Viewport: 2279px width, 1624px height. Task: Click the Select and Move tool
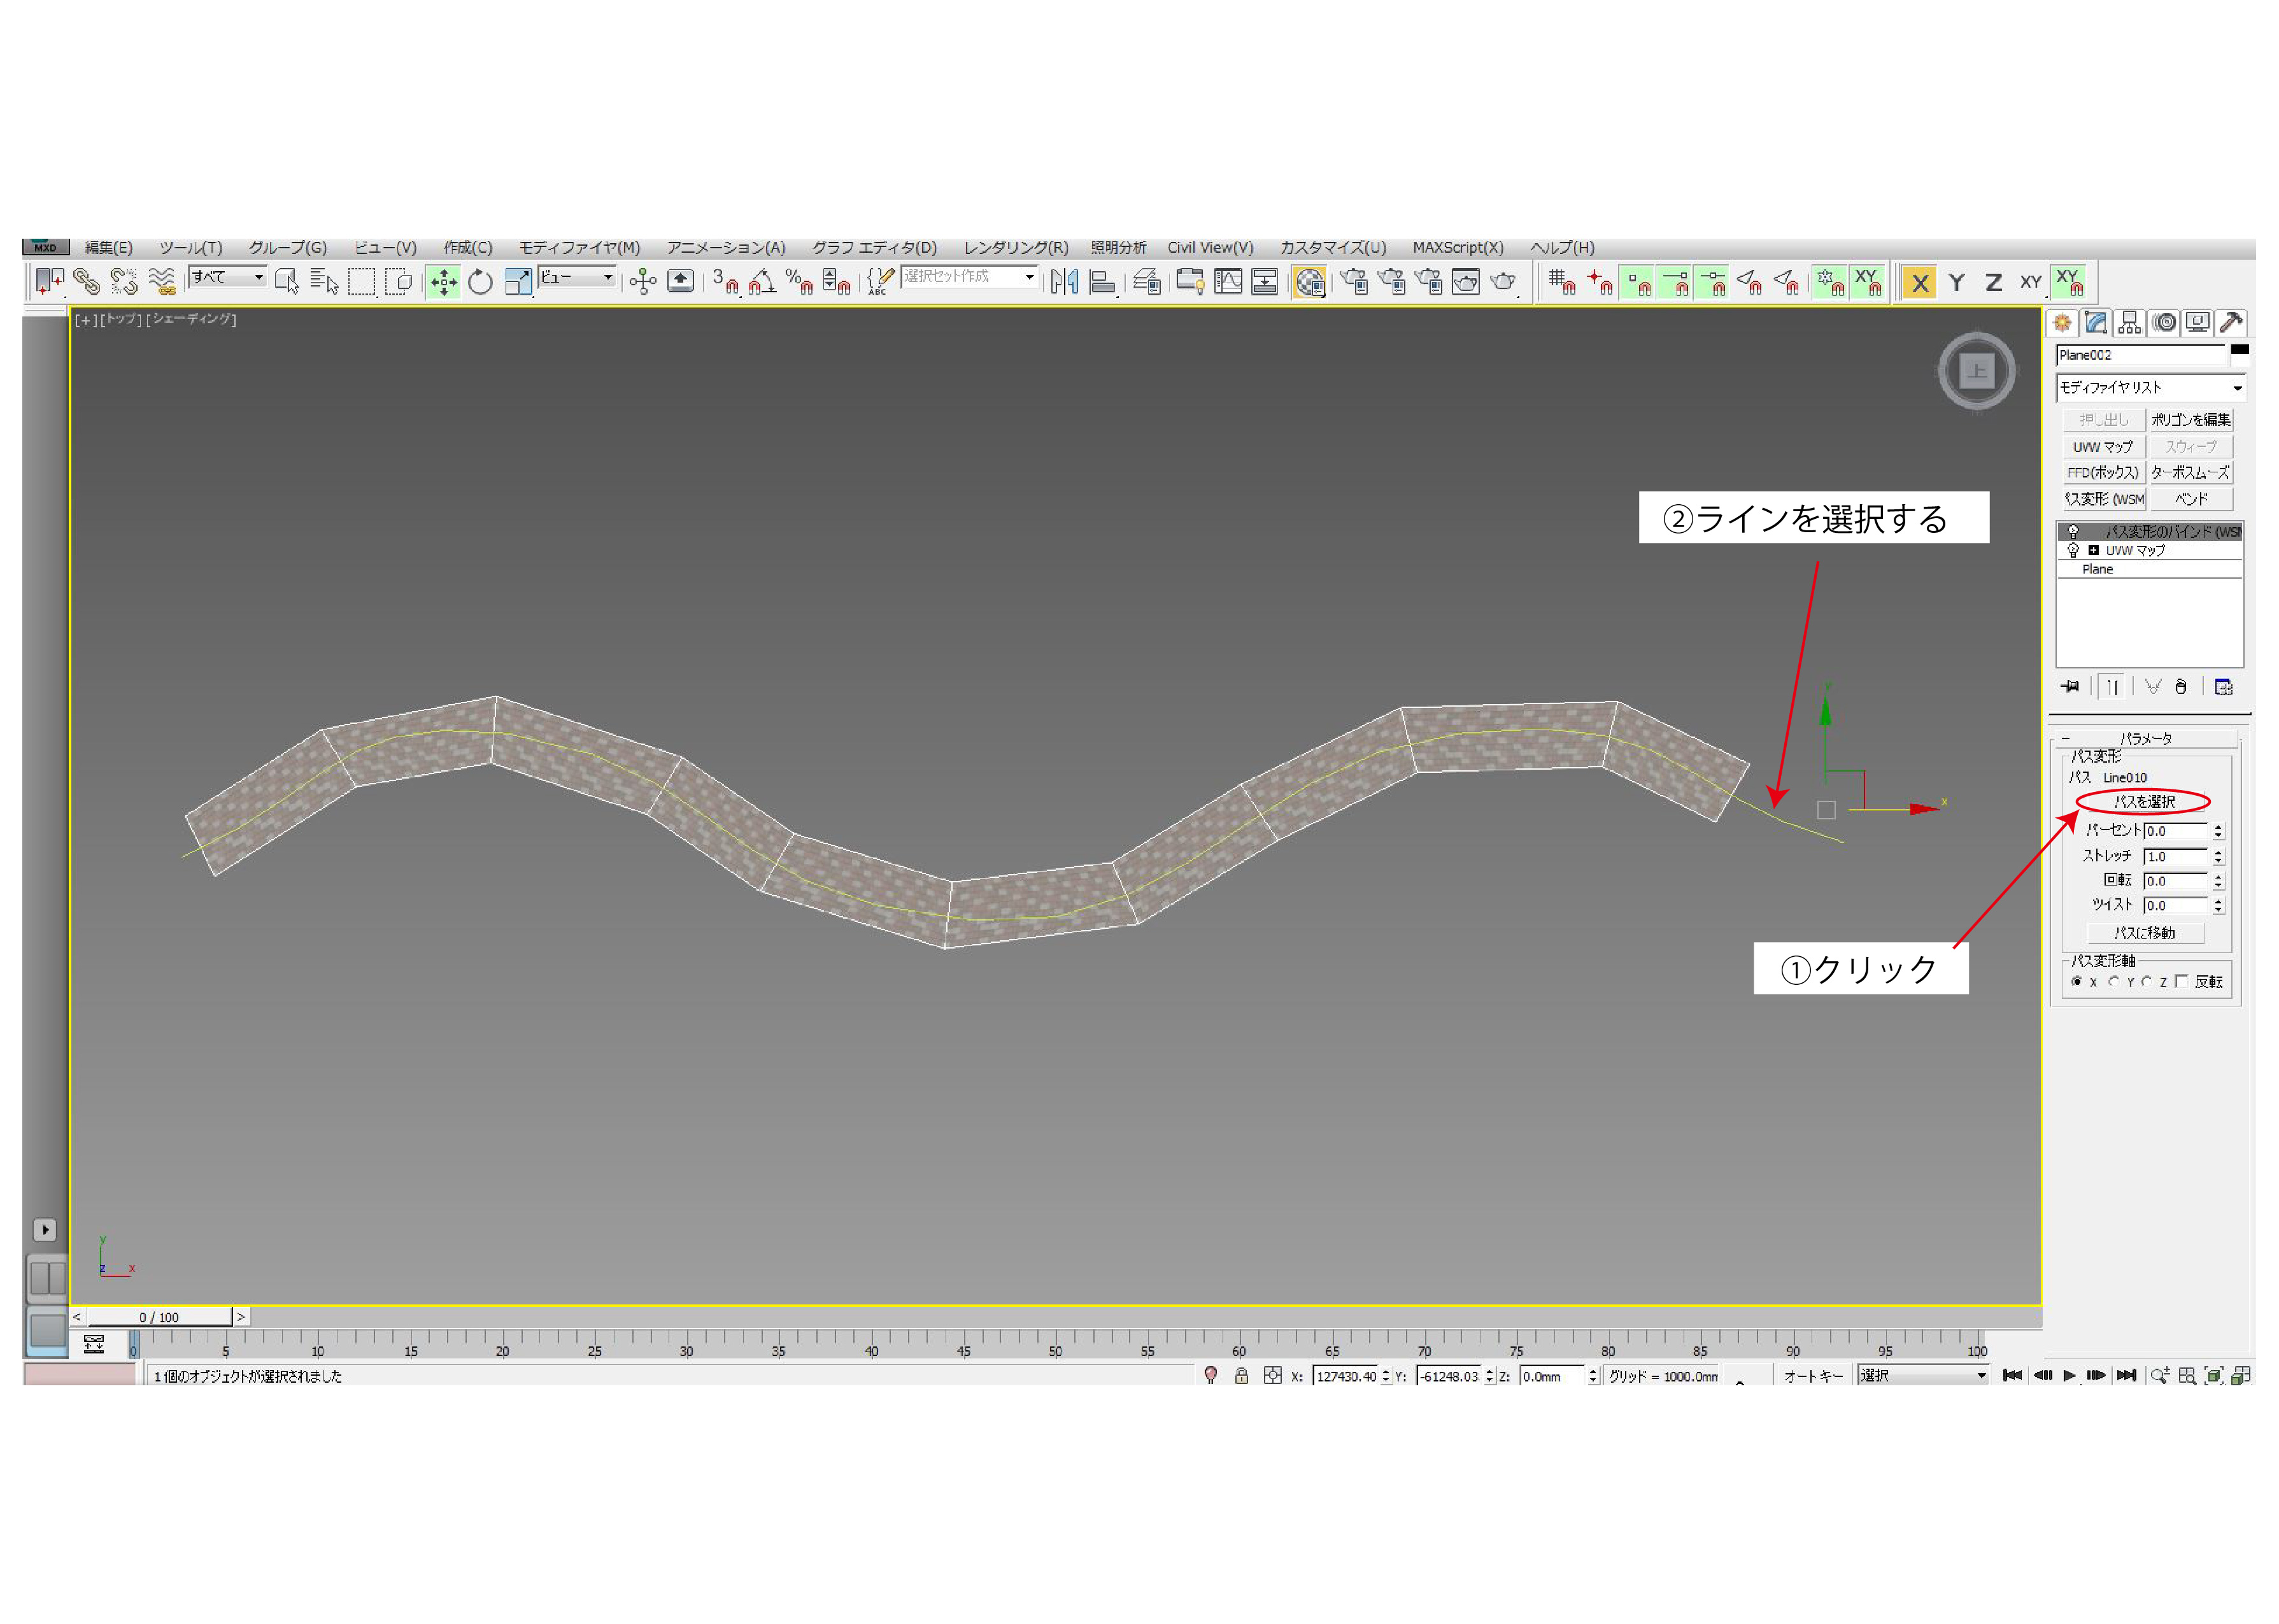coord(443,283)
